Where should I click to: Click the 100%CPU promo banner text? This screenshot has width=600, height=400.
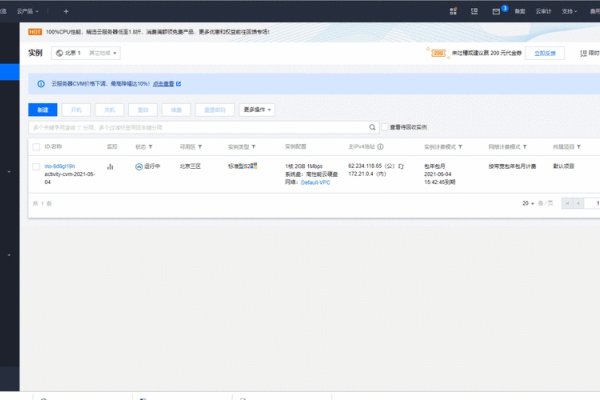pyautogui.click(x=157, y=32)
